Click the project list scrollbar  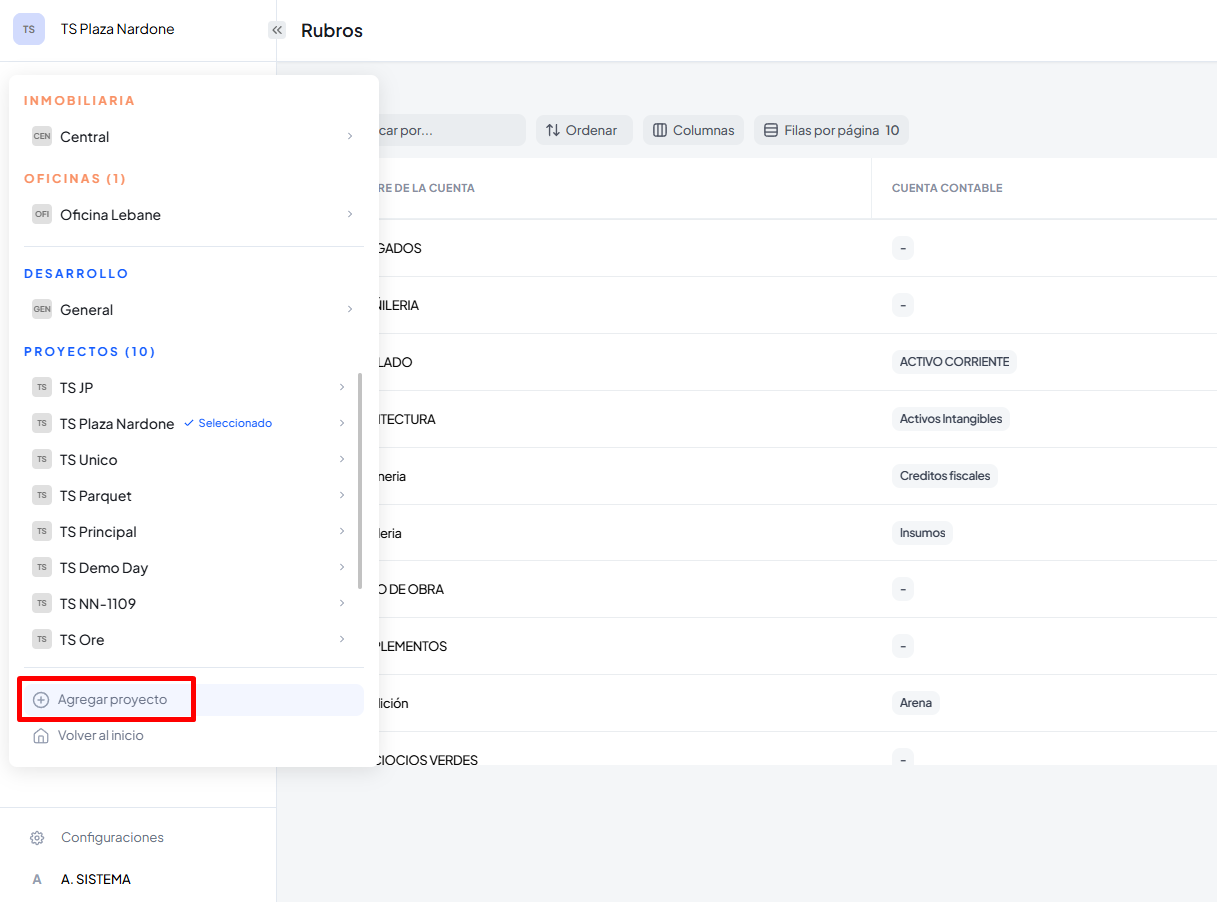359,480
